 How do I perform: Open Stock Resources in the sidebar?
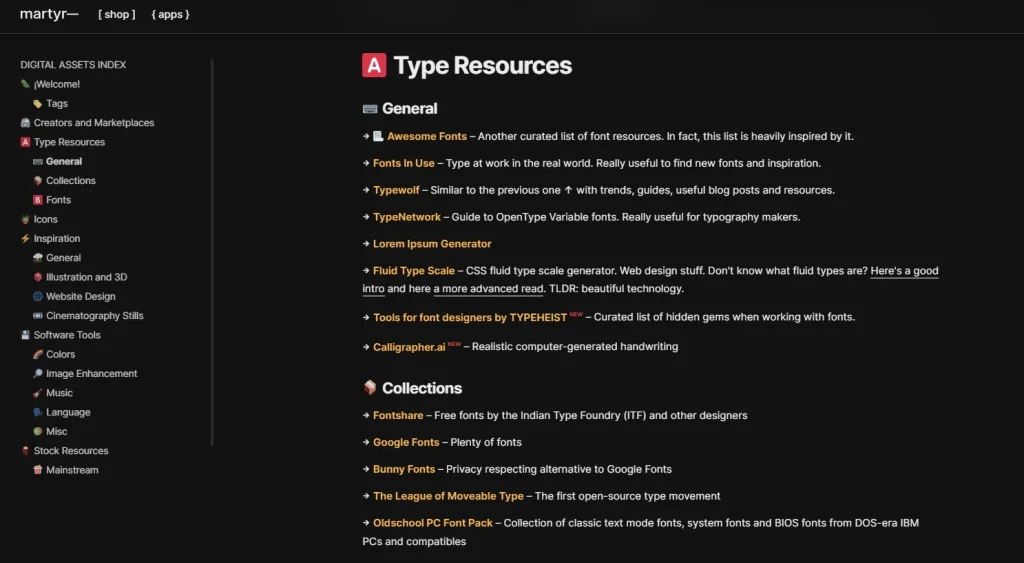click(x=71, y=451)
